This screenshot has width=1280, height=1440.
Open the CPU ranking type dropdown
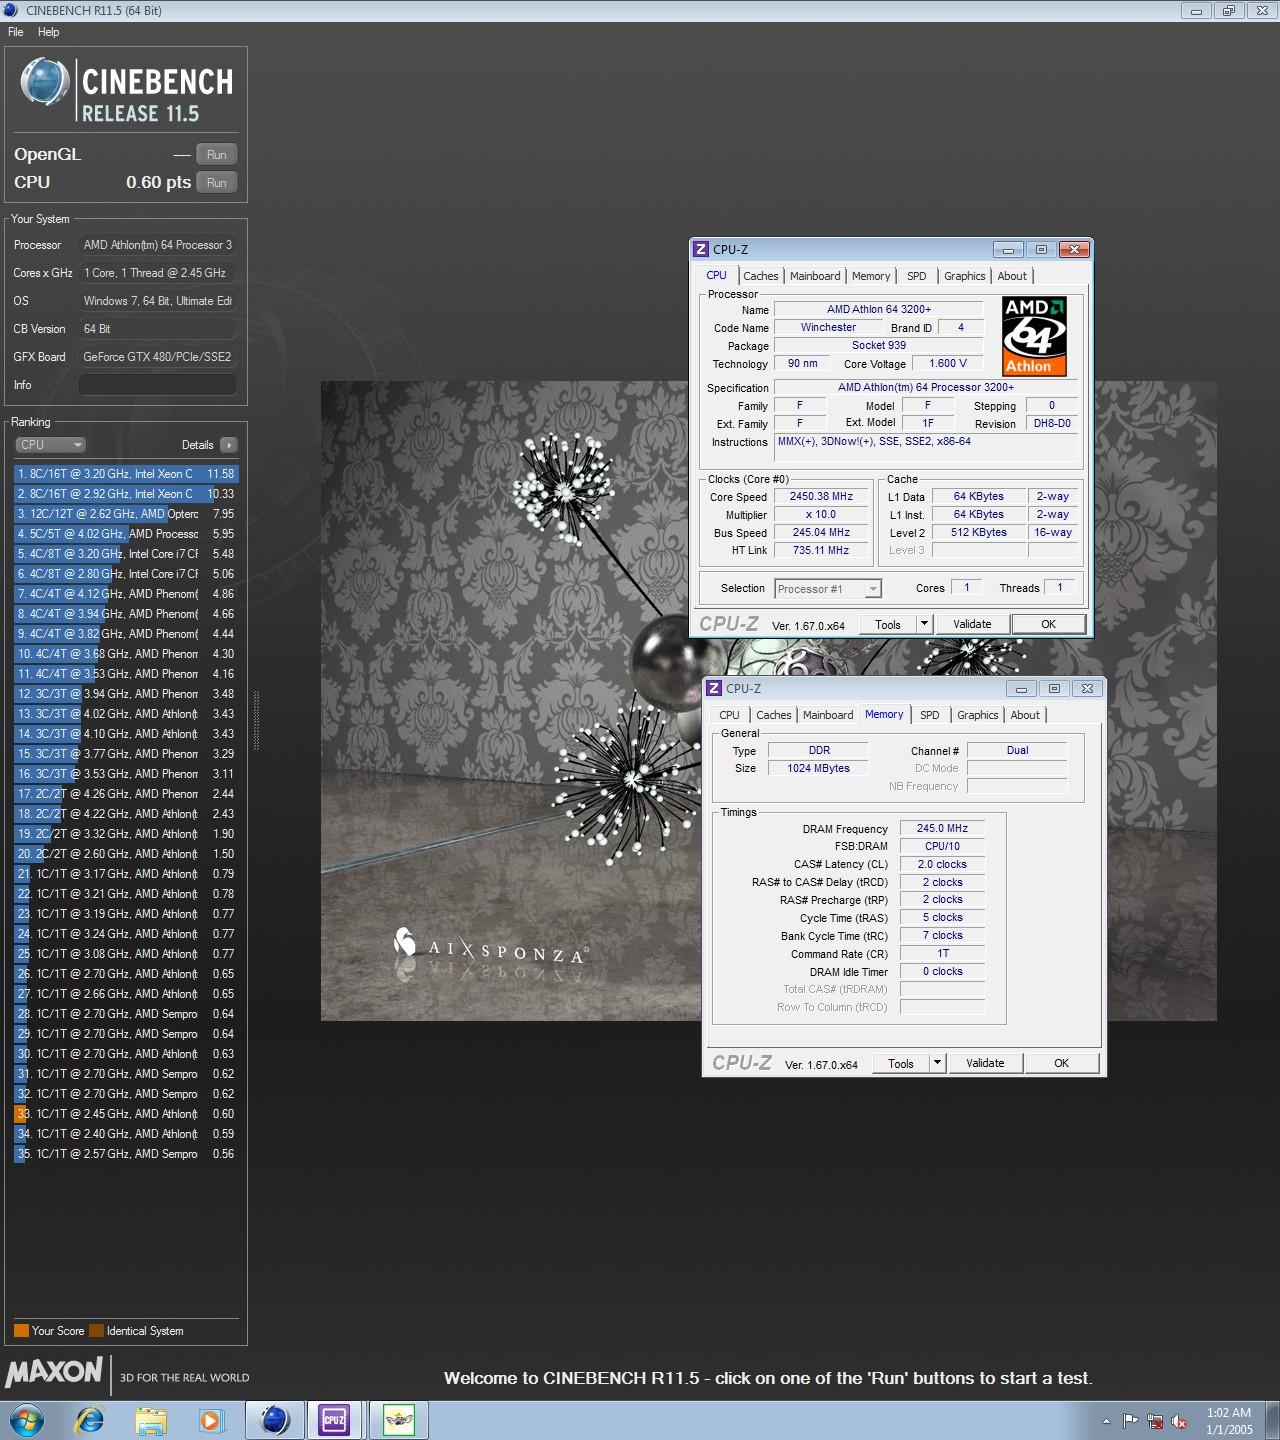pyautogui.click(x=50, y=445)
